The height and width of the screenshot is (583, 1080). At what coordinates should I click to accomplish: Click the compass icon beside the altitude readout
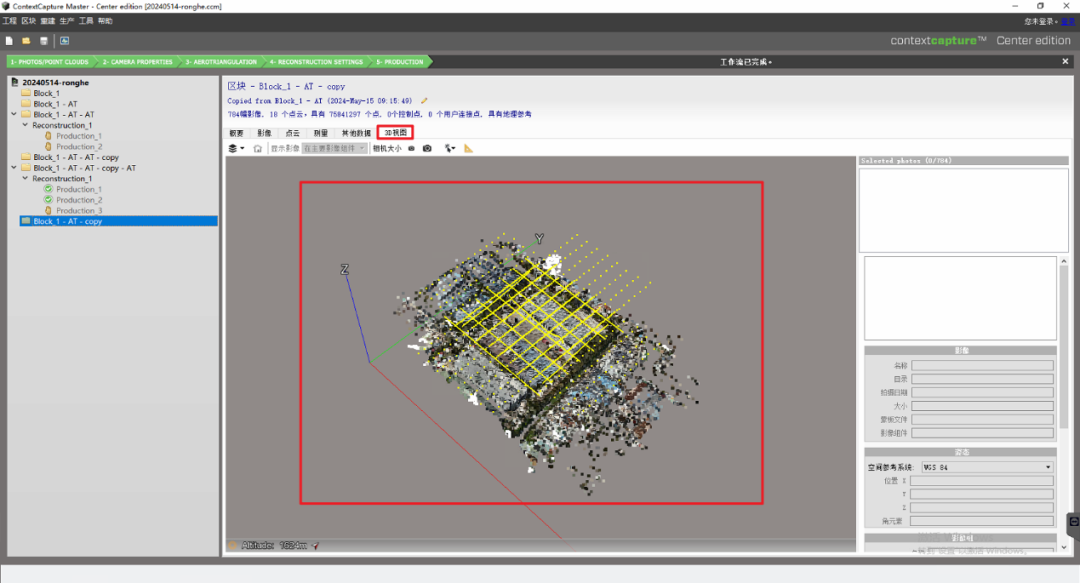click(315, 546)
